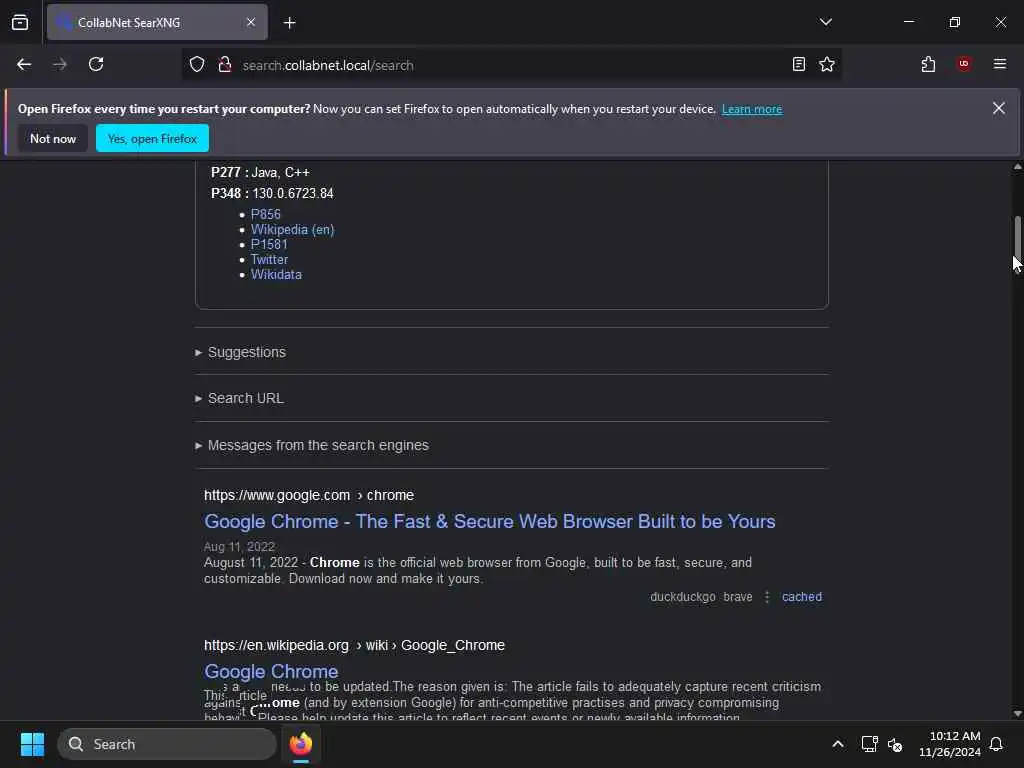Open network display tray icon
The width and height of the screenshot is (1024, 768).
(x=869, y=744)
